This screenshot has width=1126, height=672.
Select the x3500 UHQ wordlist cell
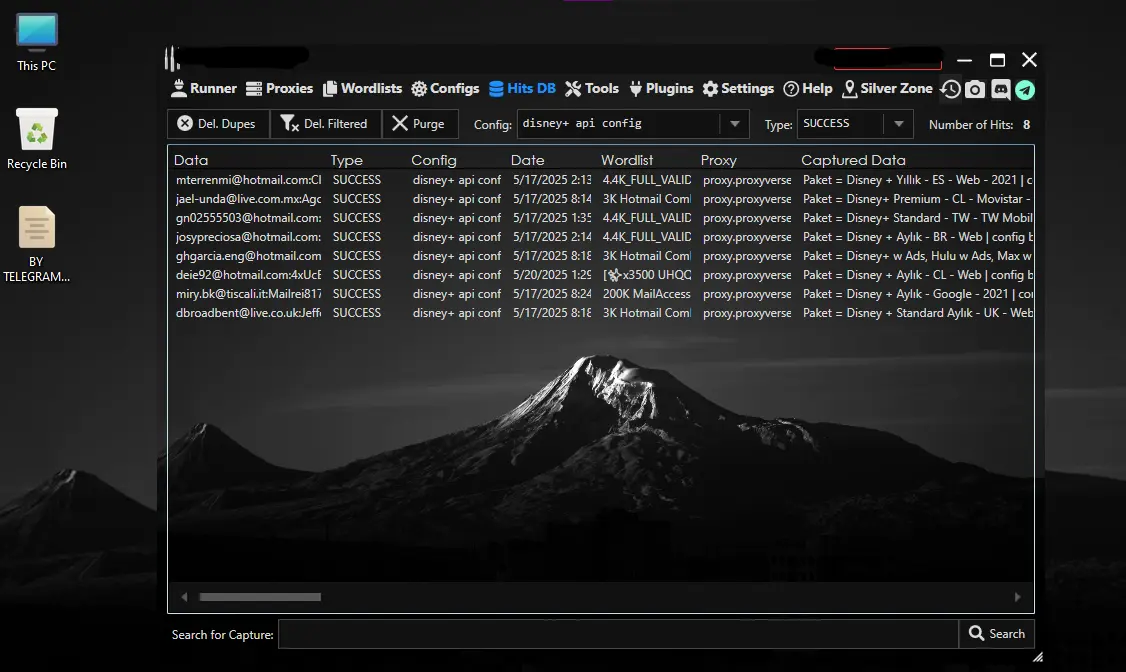tap(646, 275)
